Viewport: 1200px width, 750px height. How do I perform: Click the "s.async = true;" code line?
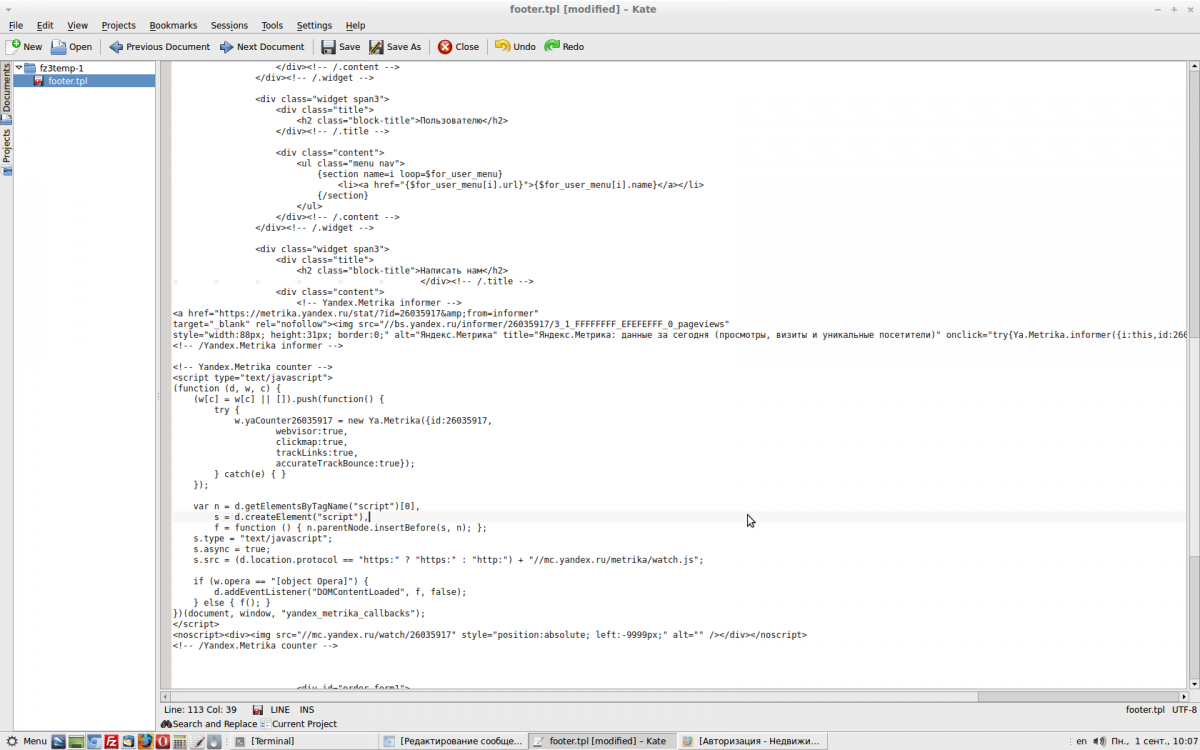point(231,549)
